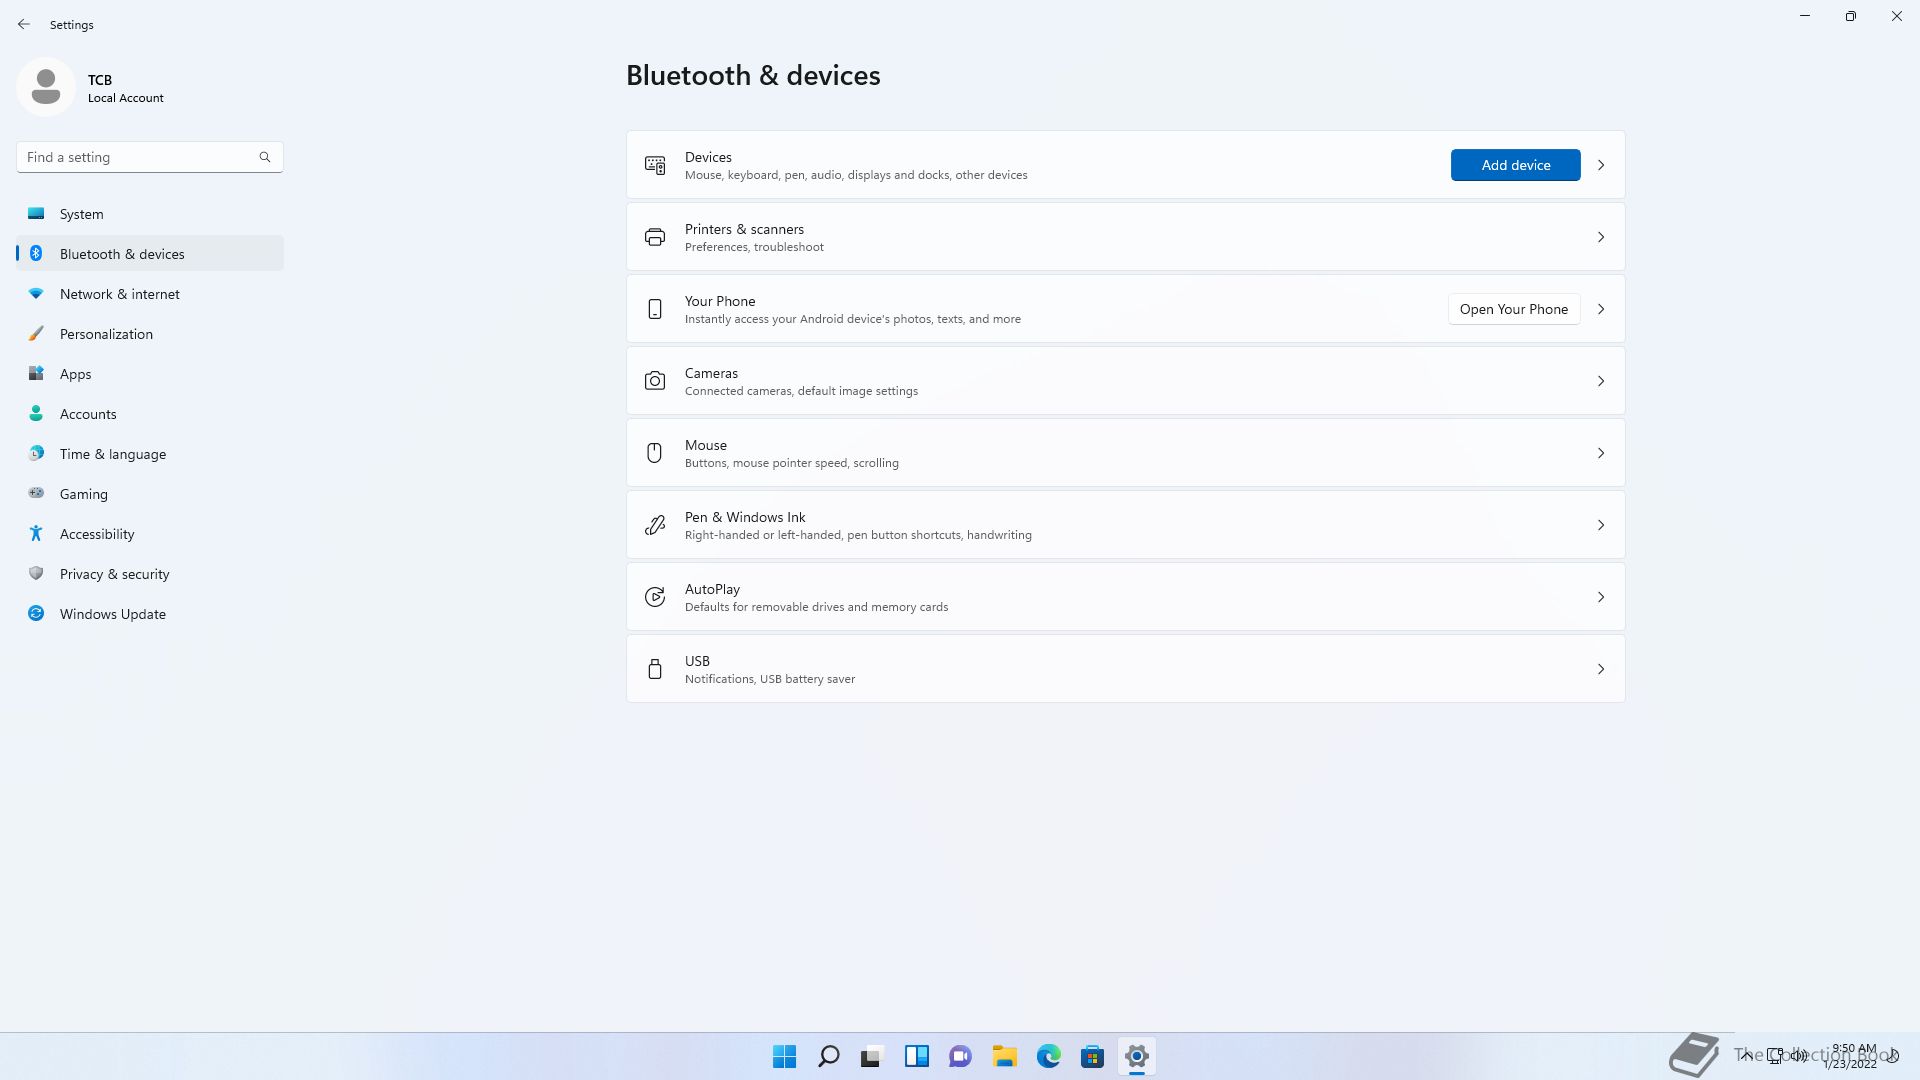Open taskbar Search
The width and height of the screenshot is (1920, 1080).
(829, 1056)
